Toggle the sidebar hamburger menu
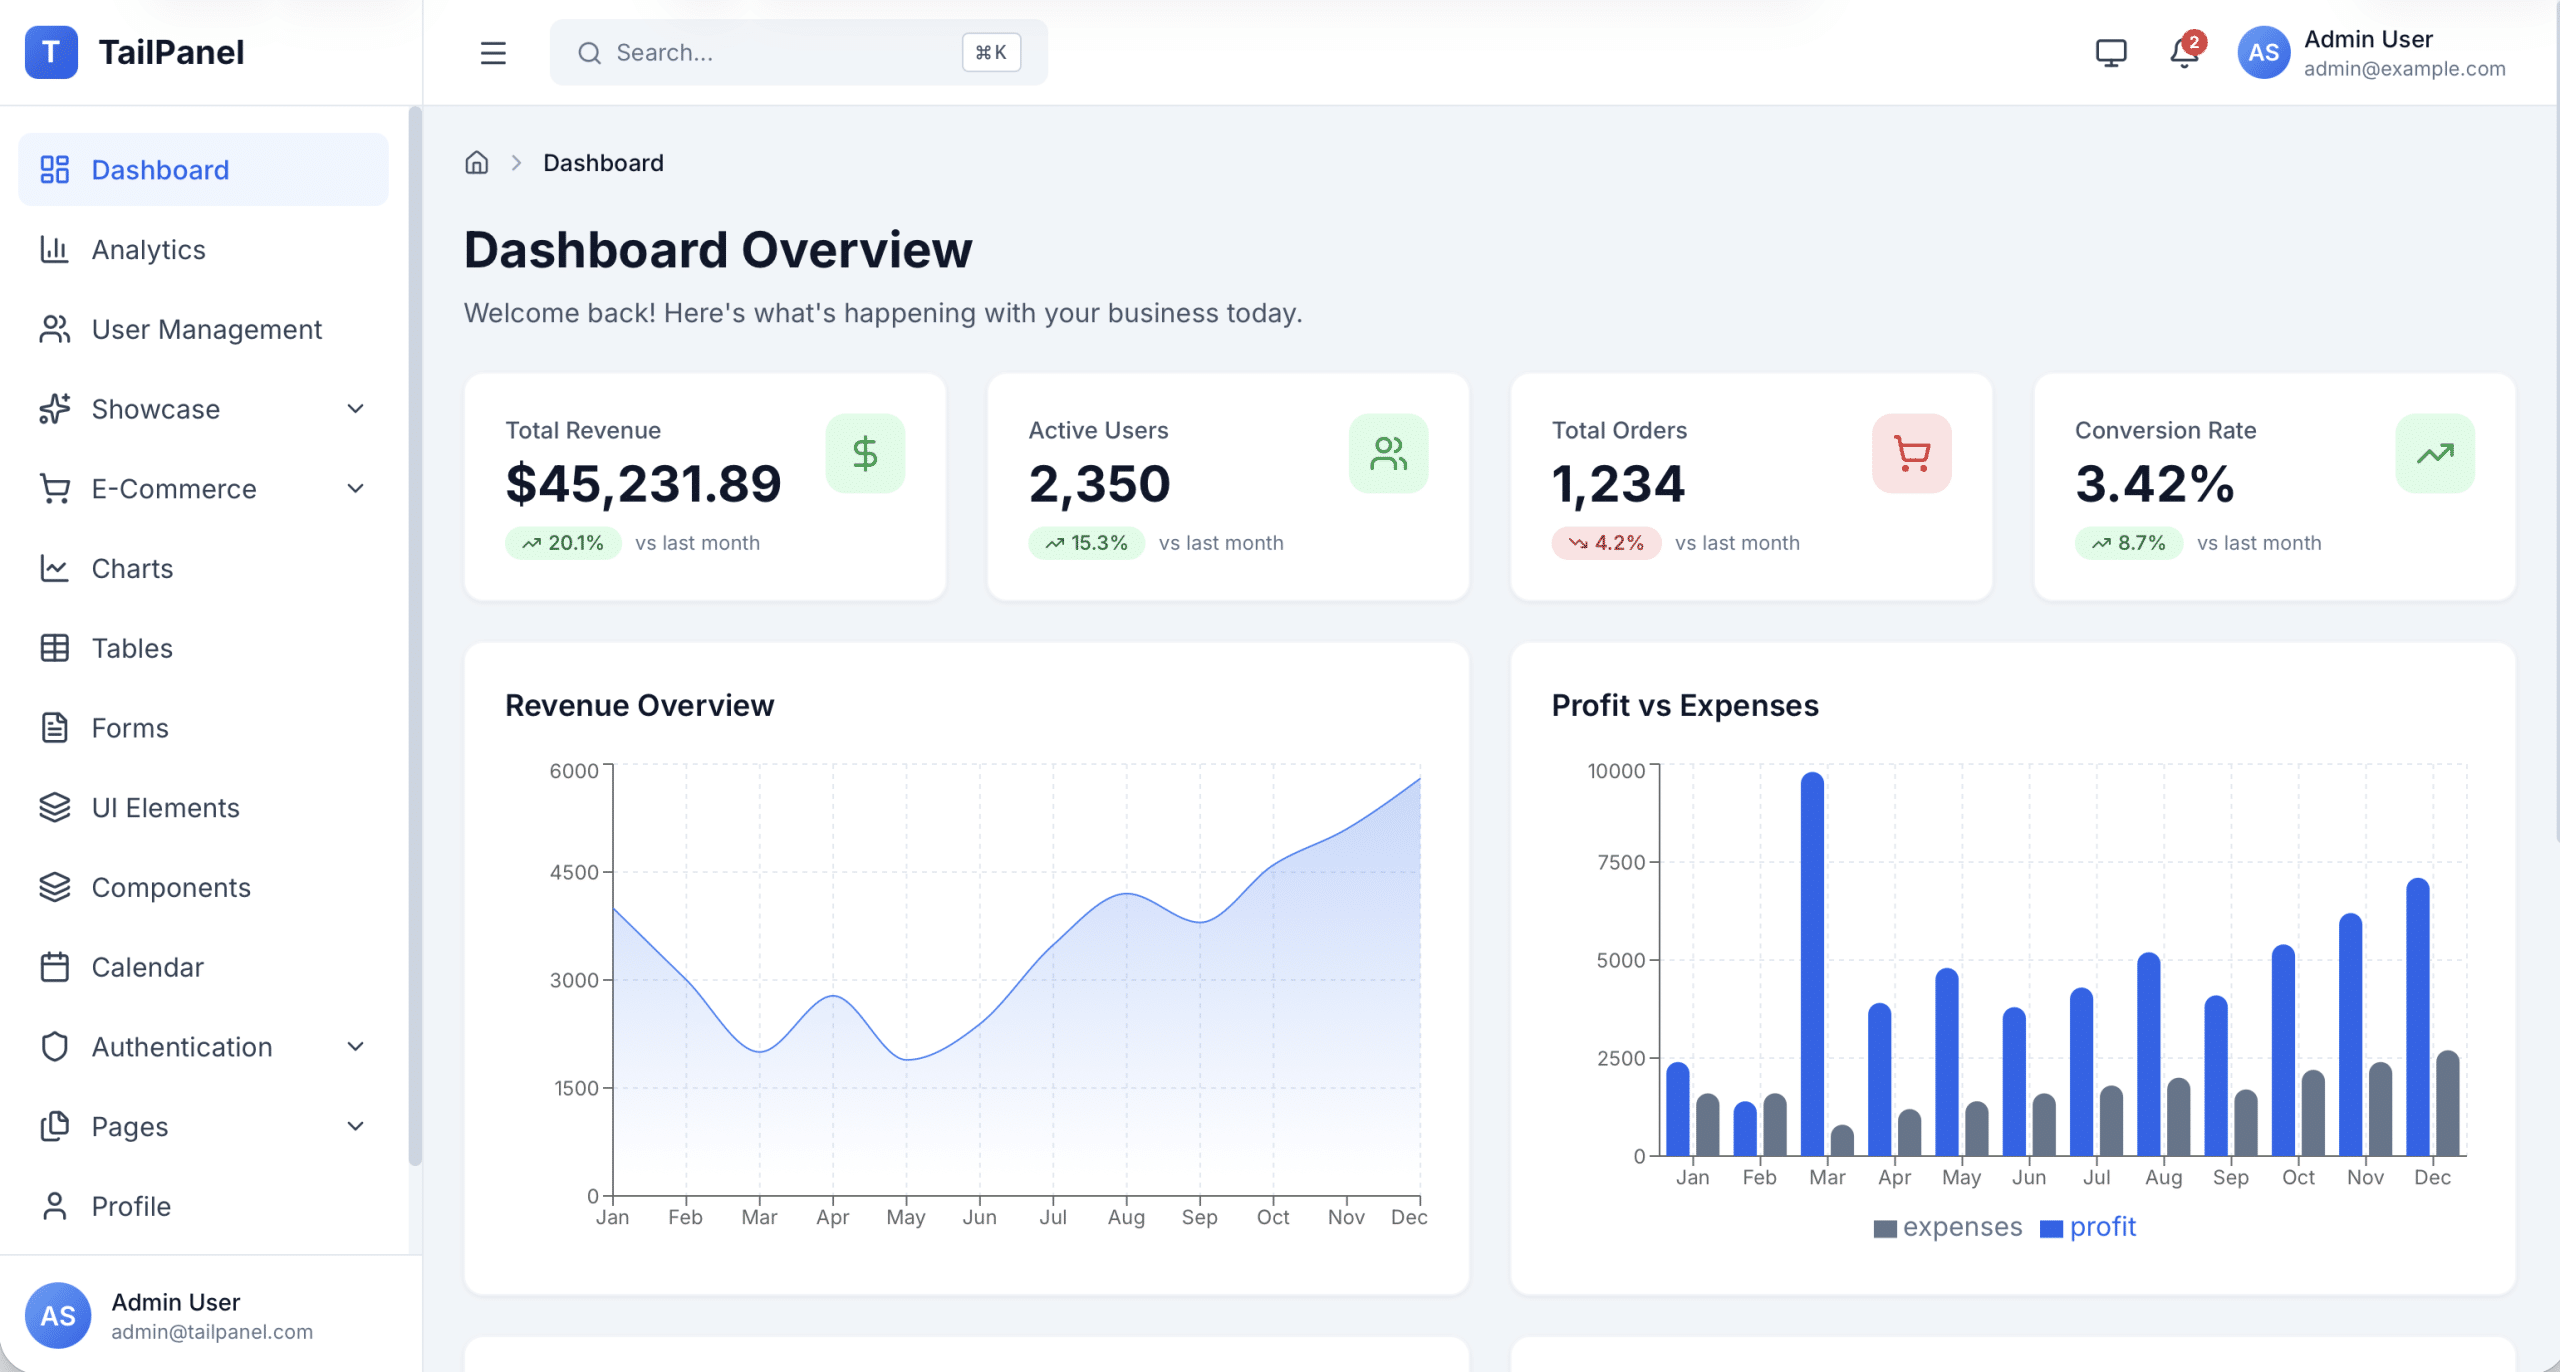Screen dimensions: 2560x1372 coord(493,53)
